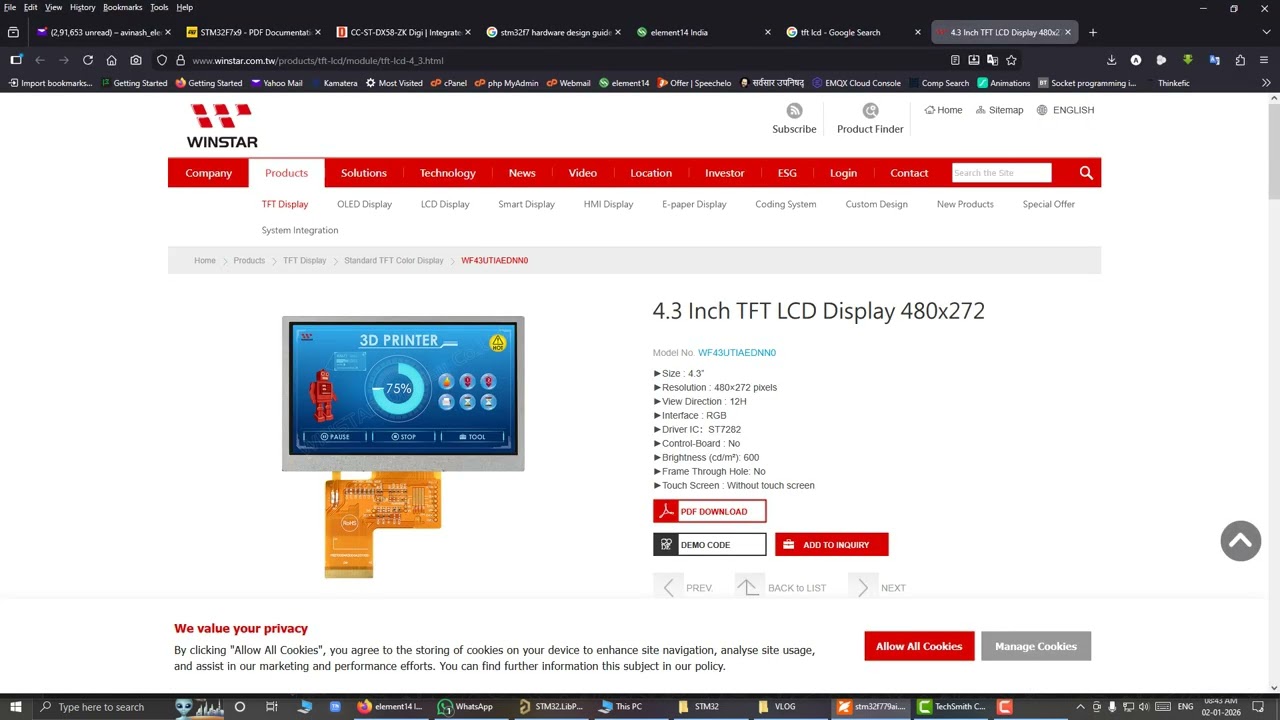Open the ESG menu
This screenshot has width=1280, height=720.
787,173
